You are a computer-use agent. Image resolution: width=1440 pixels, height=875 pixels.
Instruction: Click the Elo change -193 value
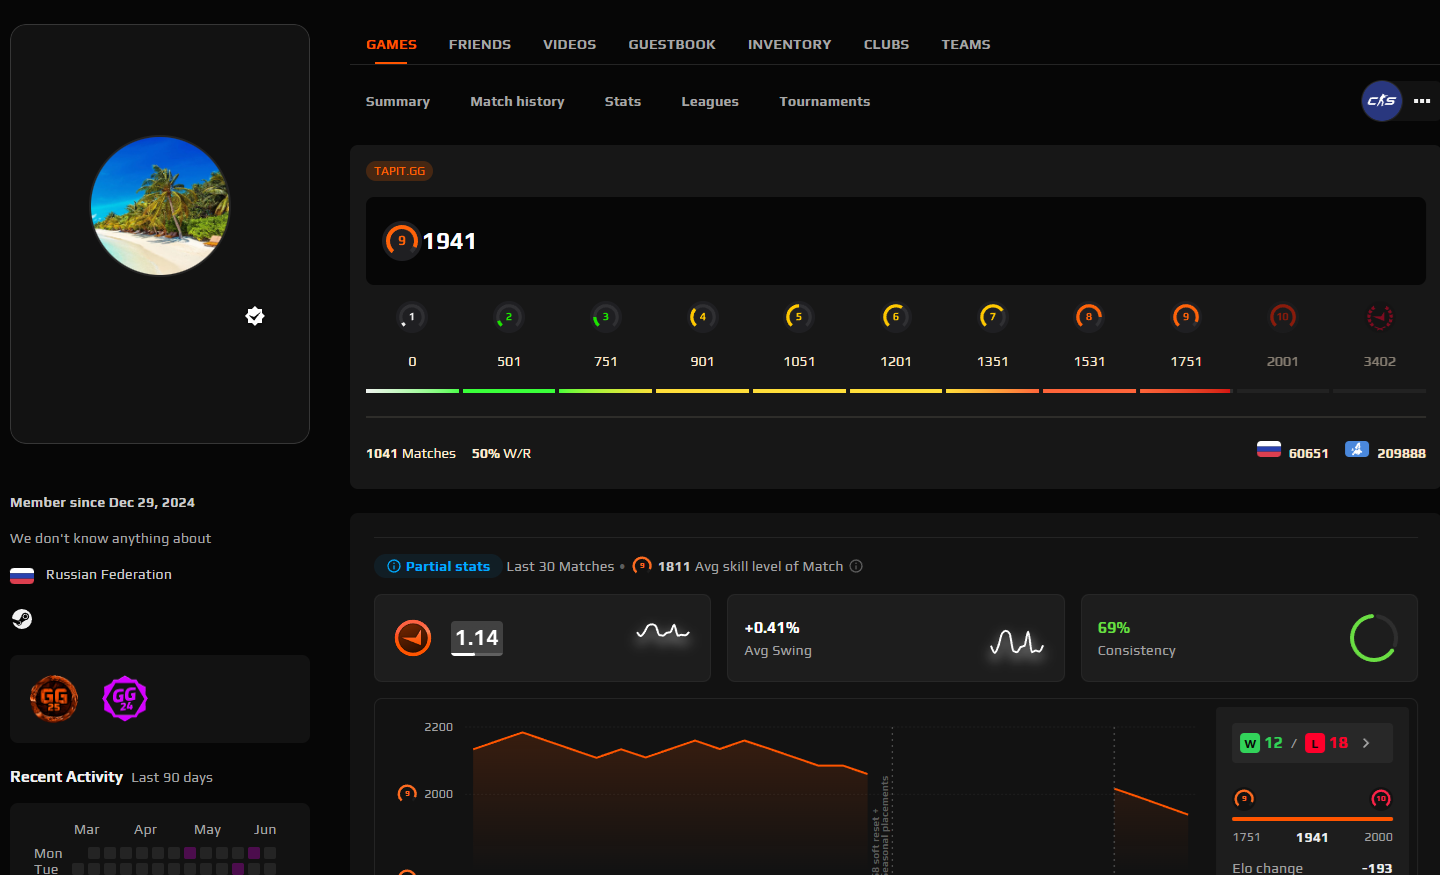pos(1377,868)
